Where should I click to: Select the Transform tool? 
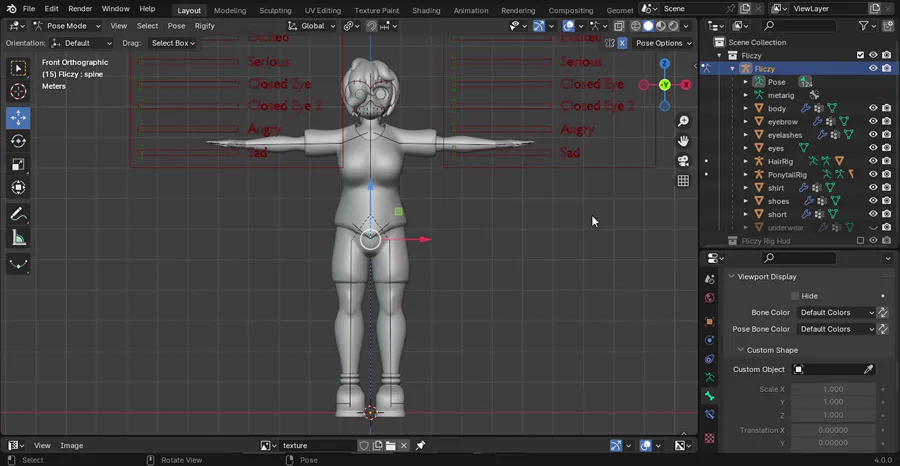18,188
